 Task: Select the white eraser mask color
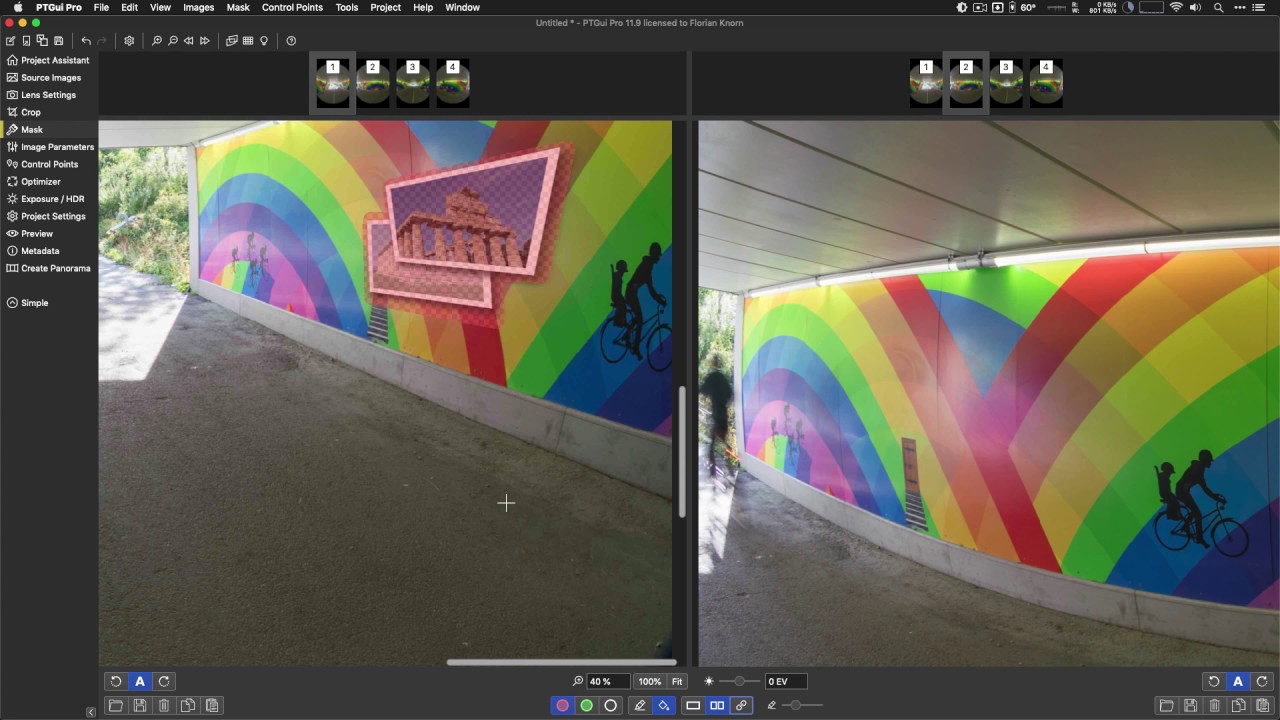click(611, 705)
